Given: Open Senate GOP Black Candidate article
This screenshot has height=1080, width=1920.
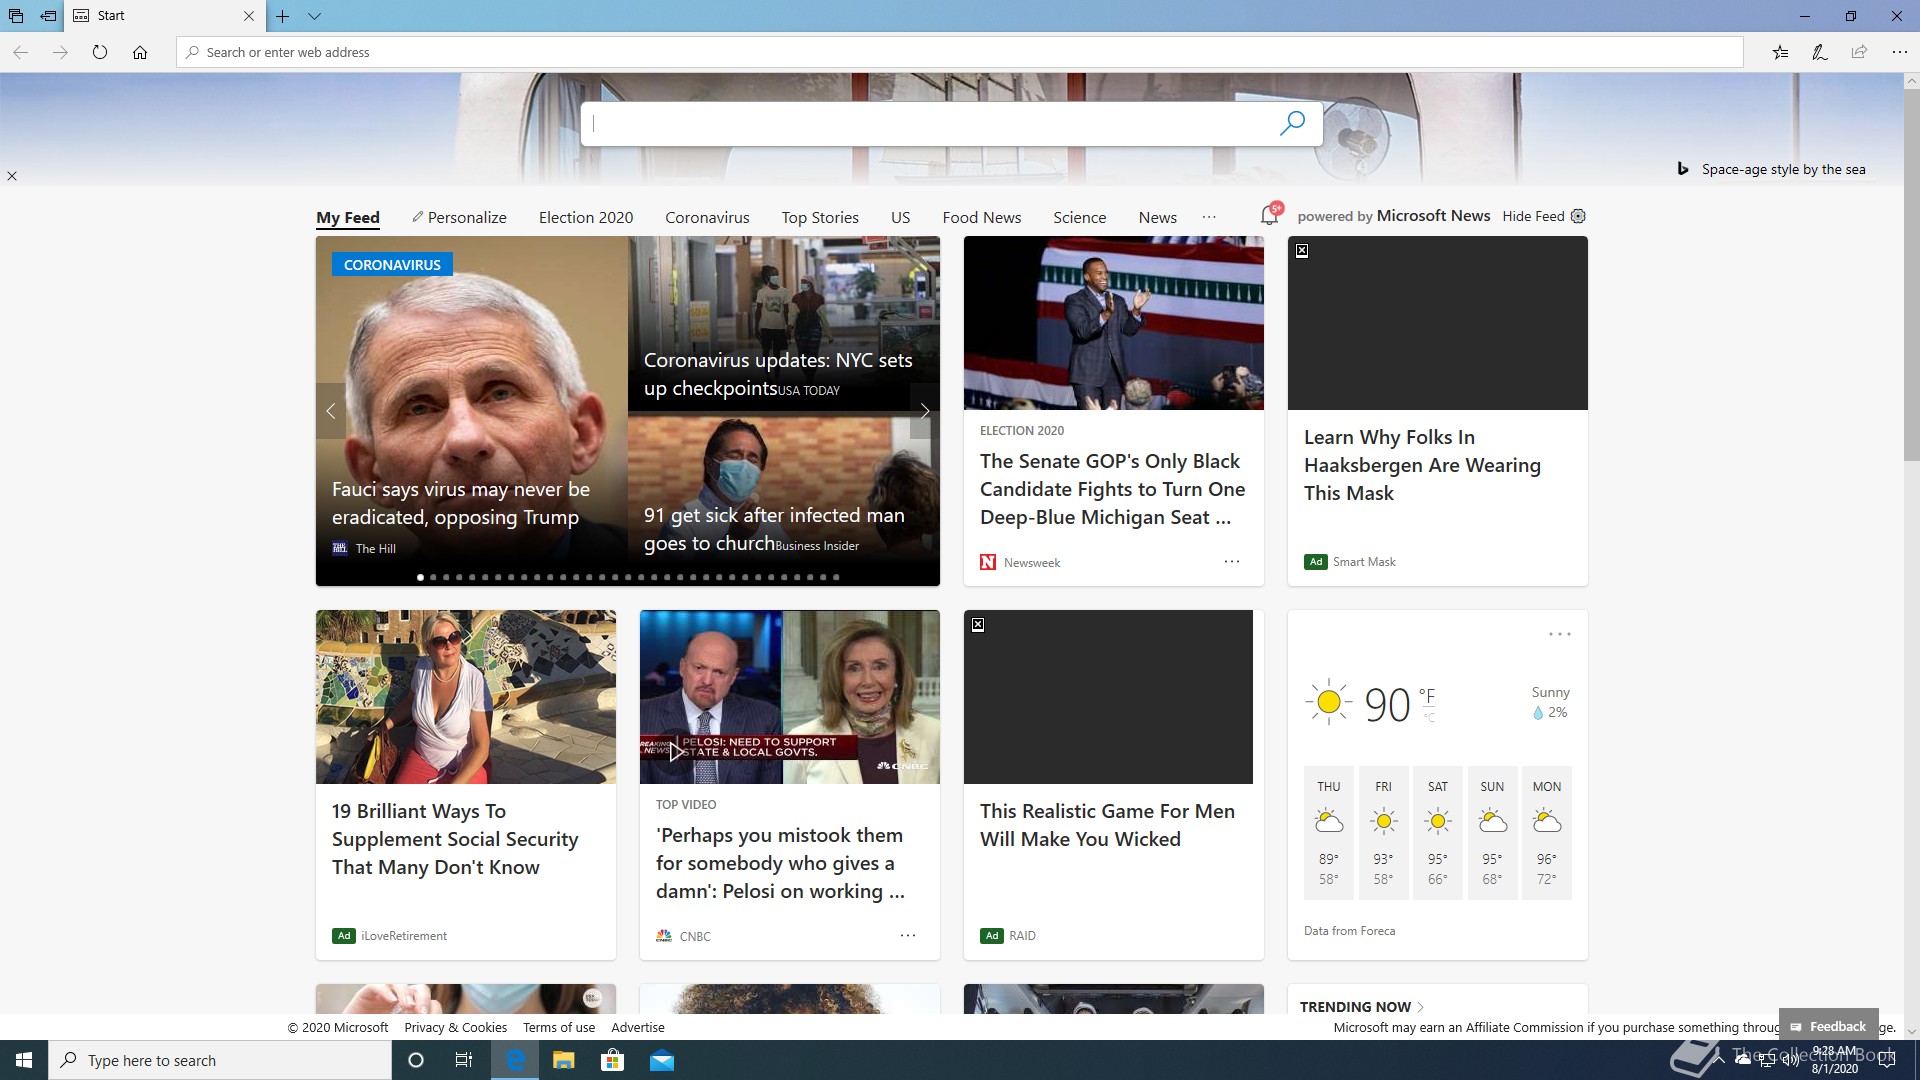Looking at the screenshot, I should 1112,489.
